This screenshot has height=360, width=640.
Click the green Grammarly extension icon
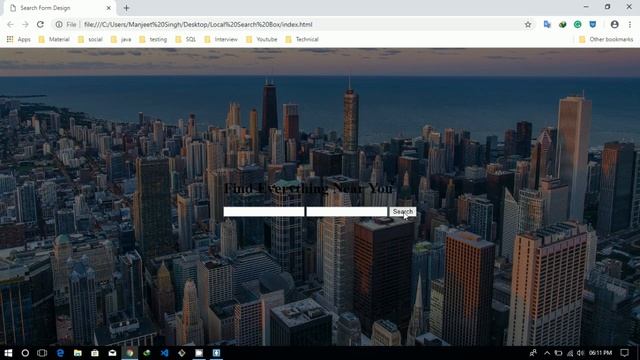click(x=578, y=24)
